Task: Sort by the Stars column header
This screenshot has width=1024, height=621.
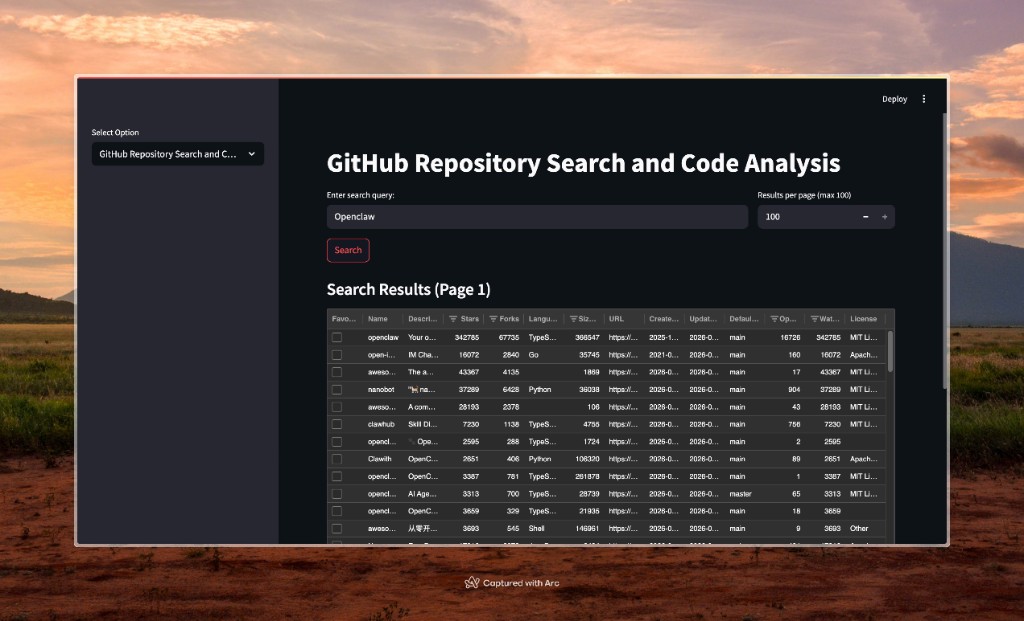Action: (x=470, y=319)
